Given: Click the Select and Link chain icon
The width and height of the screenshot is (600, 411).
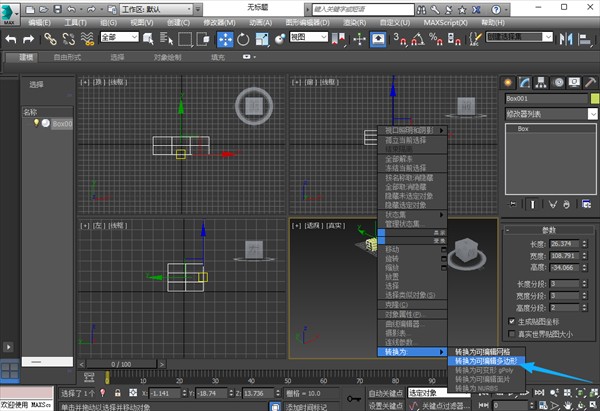Looking at the screenshot, I should tap(48, 39).
